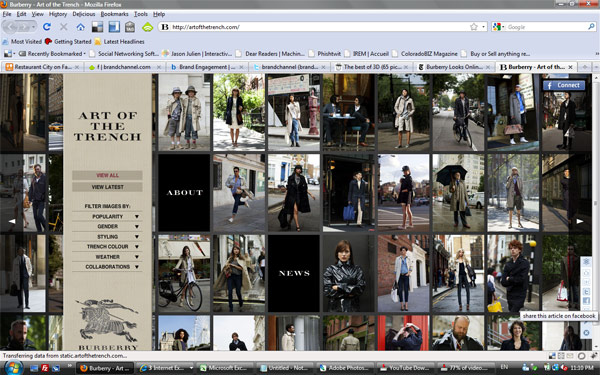Image resolution: width=600 pixels, height=375 pixels.
Task: Open the Recently Bookmarked dropdown
Action: coord(52,54)
